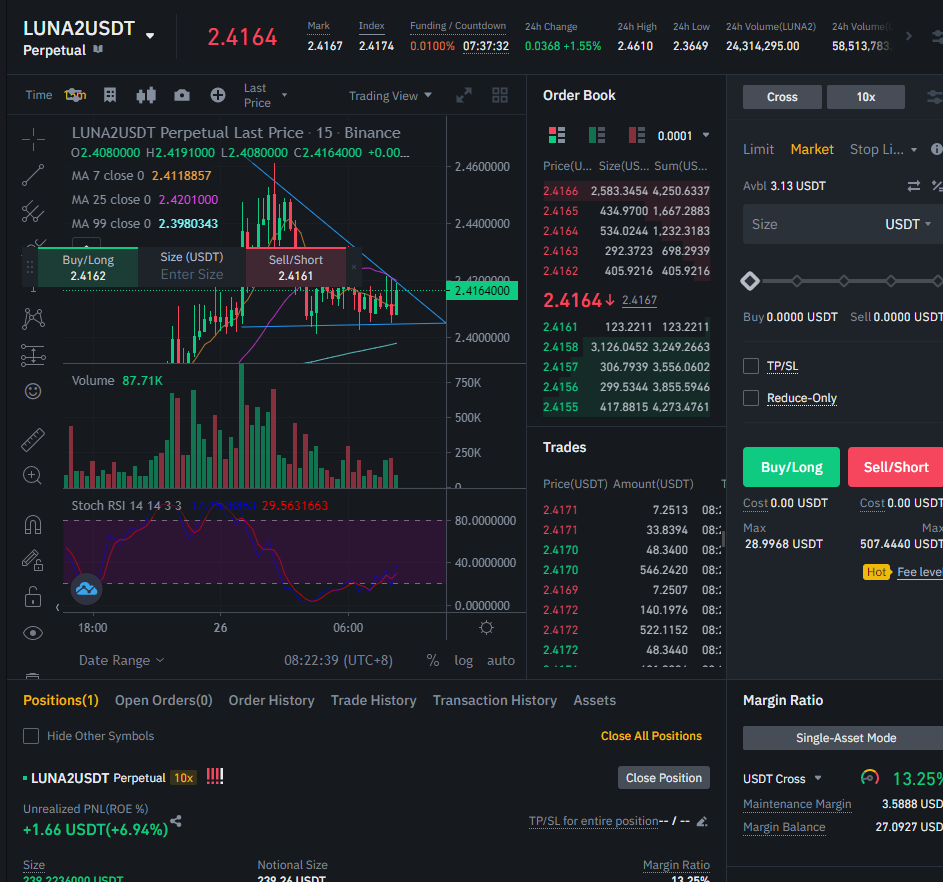Choose the pitchfork drawing tool
The height and width of the screenshot is (882, 943).
click(33, 211)
